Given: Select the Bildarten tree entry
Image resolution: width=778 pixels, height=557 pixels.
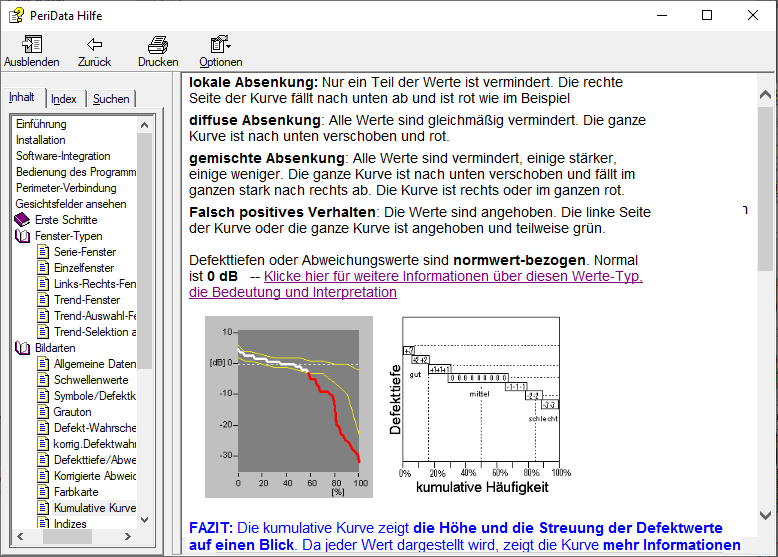Looking at the screenshot, I should (x=55, y=348).
